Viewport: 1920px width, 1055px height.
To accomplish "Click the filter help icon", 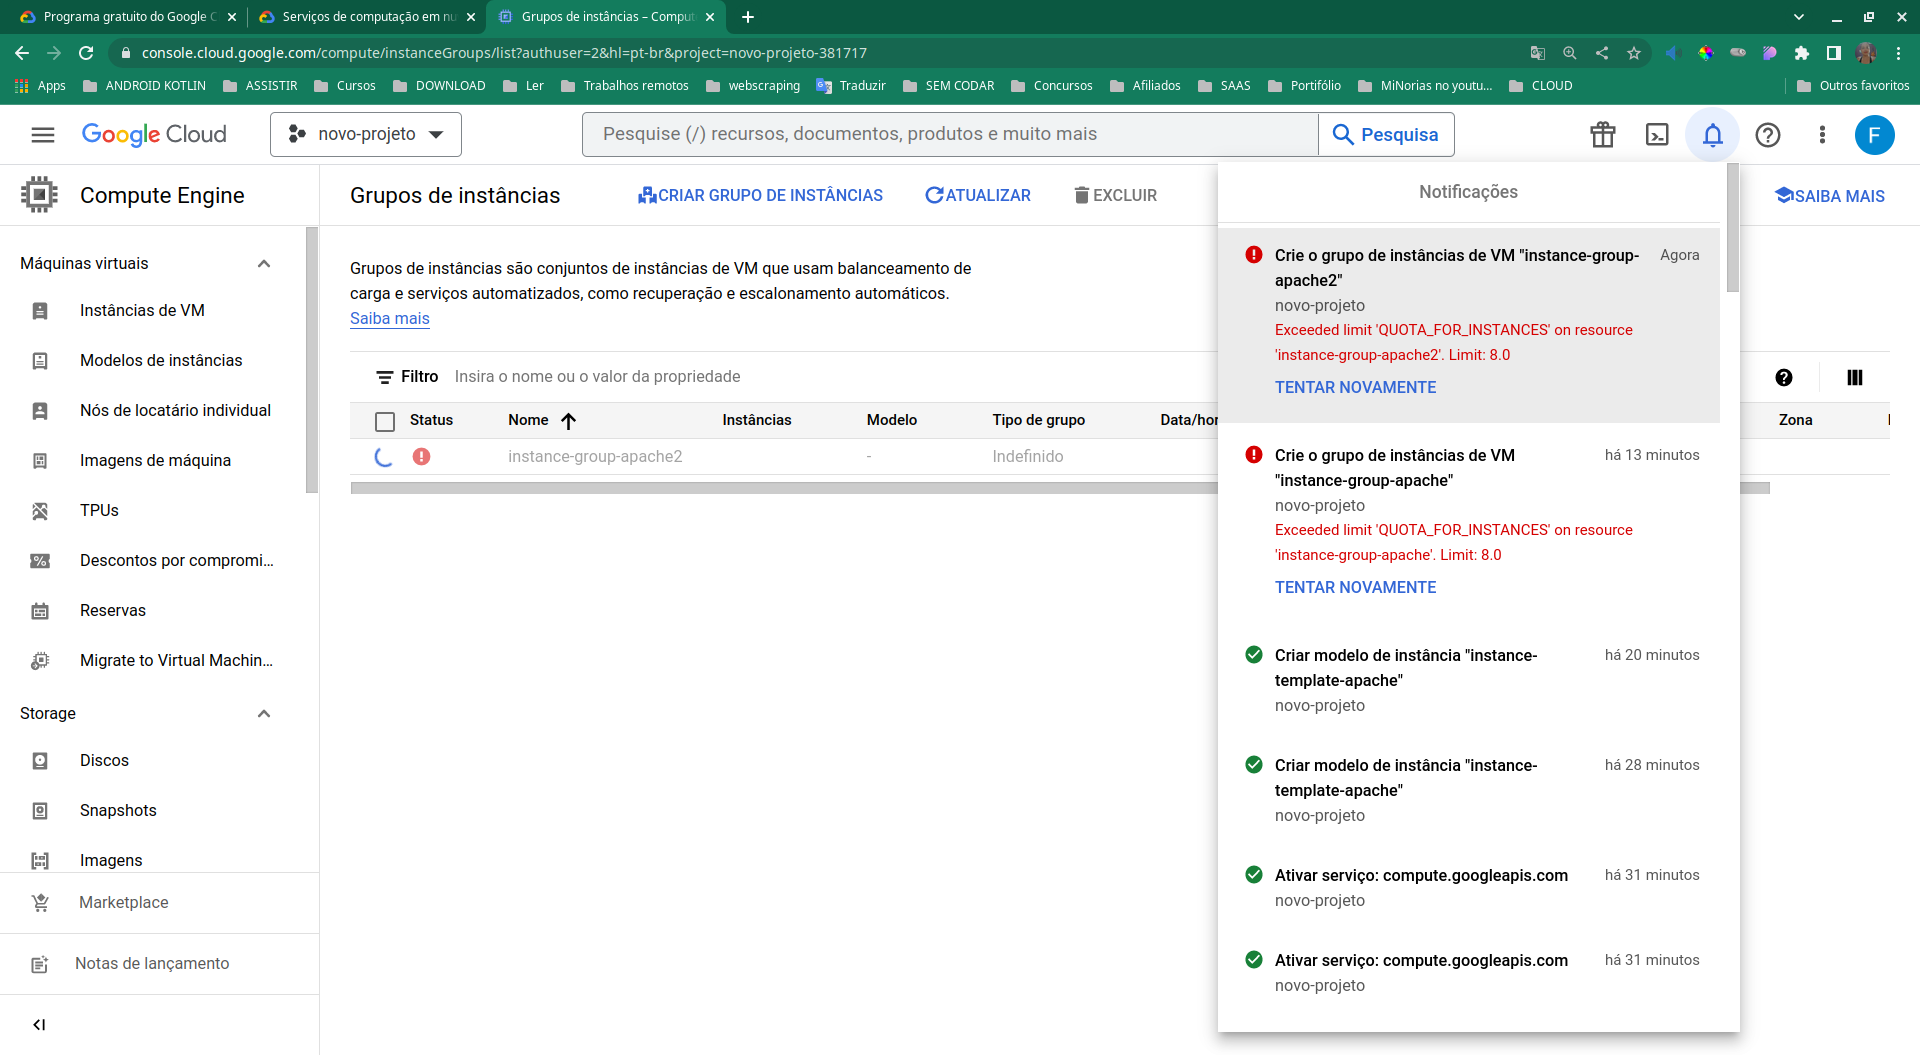I will (x=1784, y=377).
